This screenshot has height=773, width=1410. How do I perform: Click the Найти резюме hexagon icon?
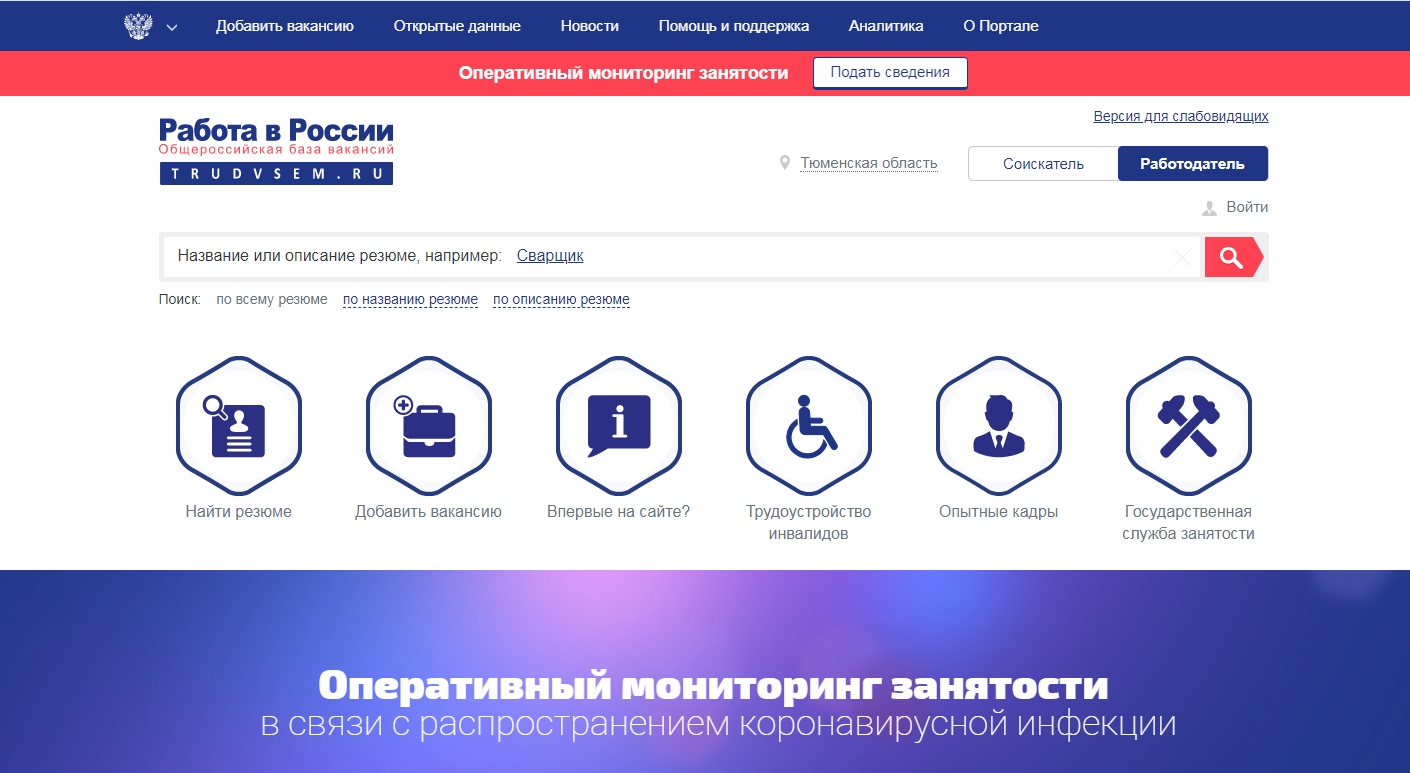[x=239, y=426]
